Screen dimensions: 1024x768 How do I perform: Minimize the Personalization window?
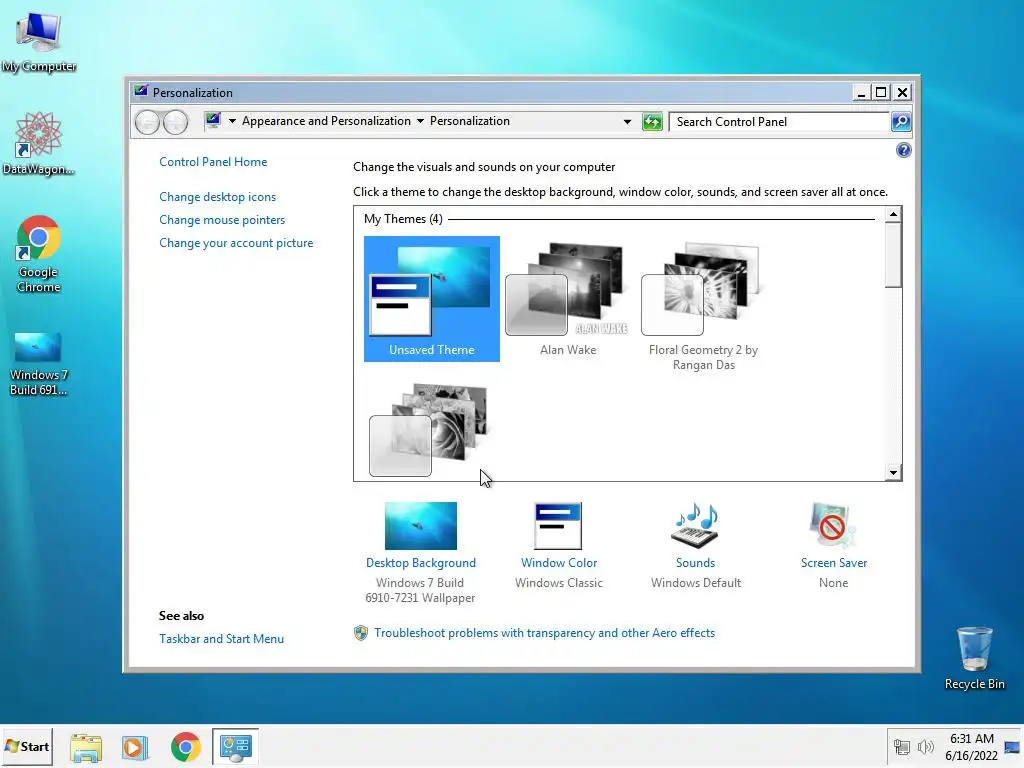(x=861, y=93)
